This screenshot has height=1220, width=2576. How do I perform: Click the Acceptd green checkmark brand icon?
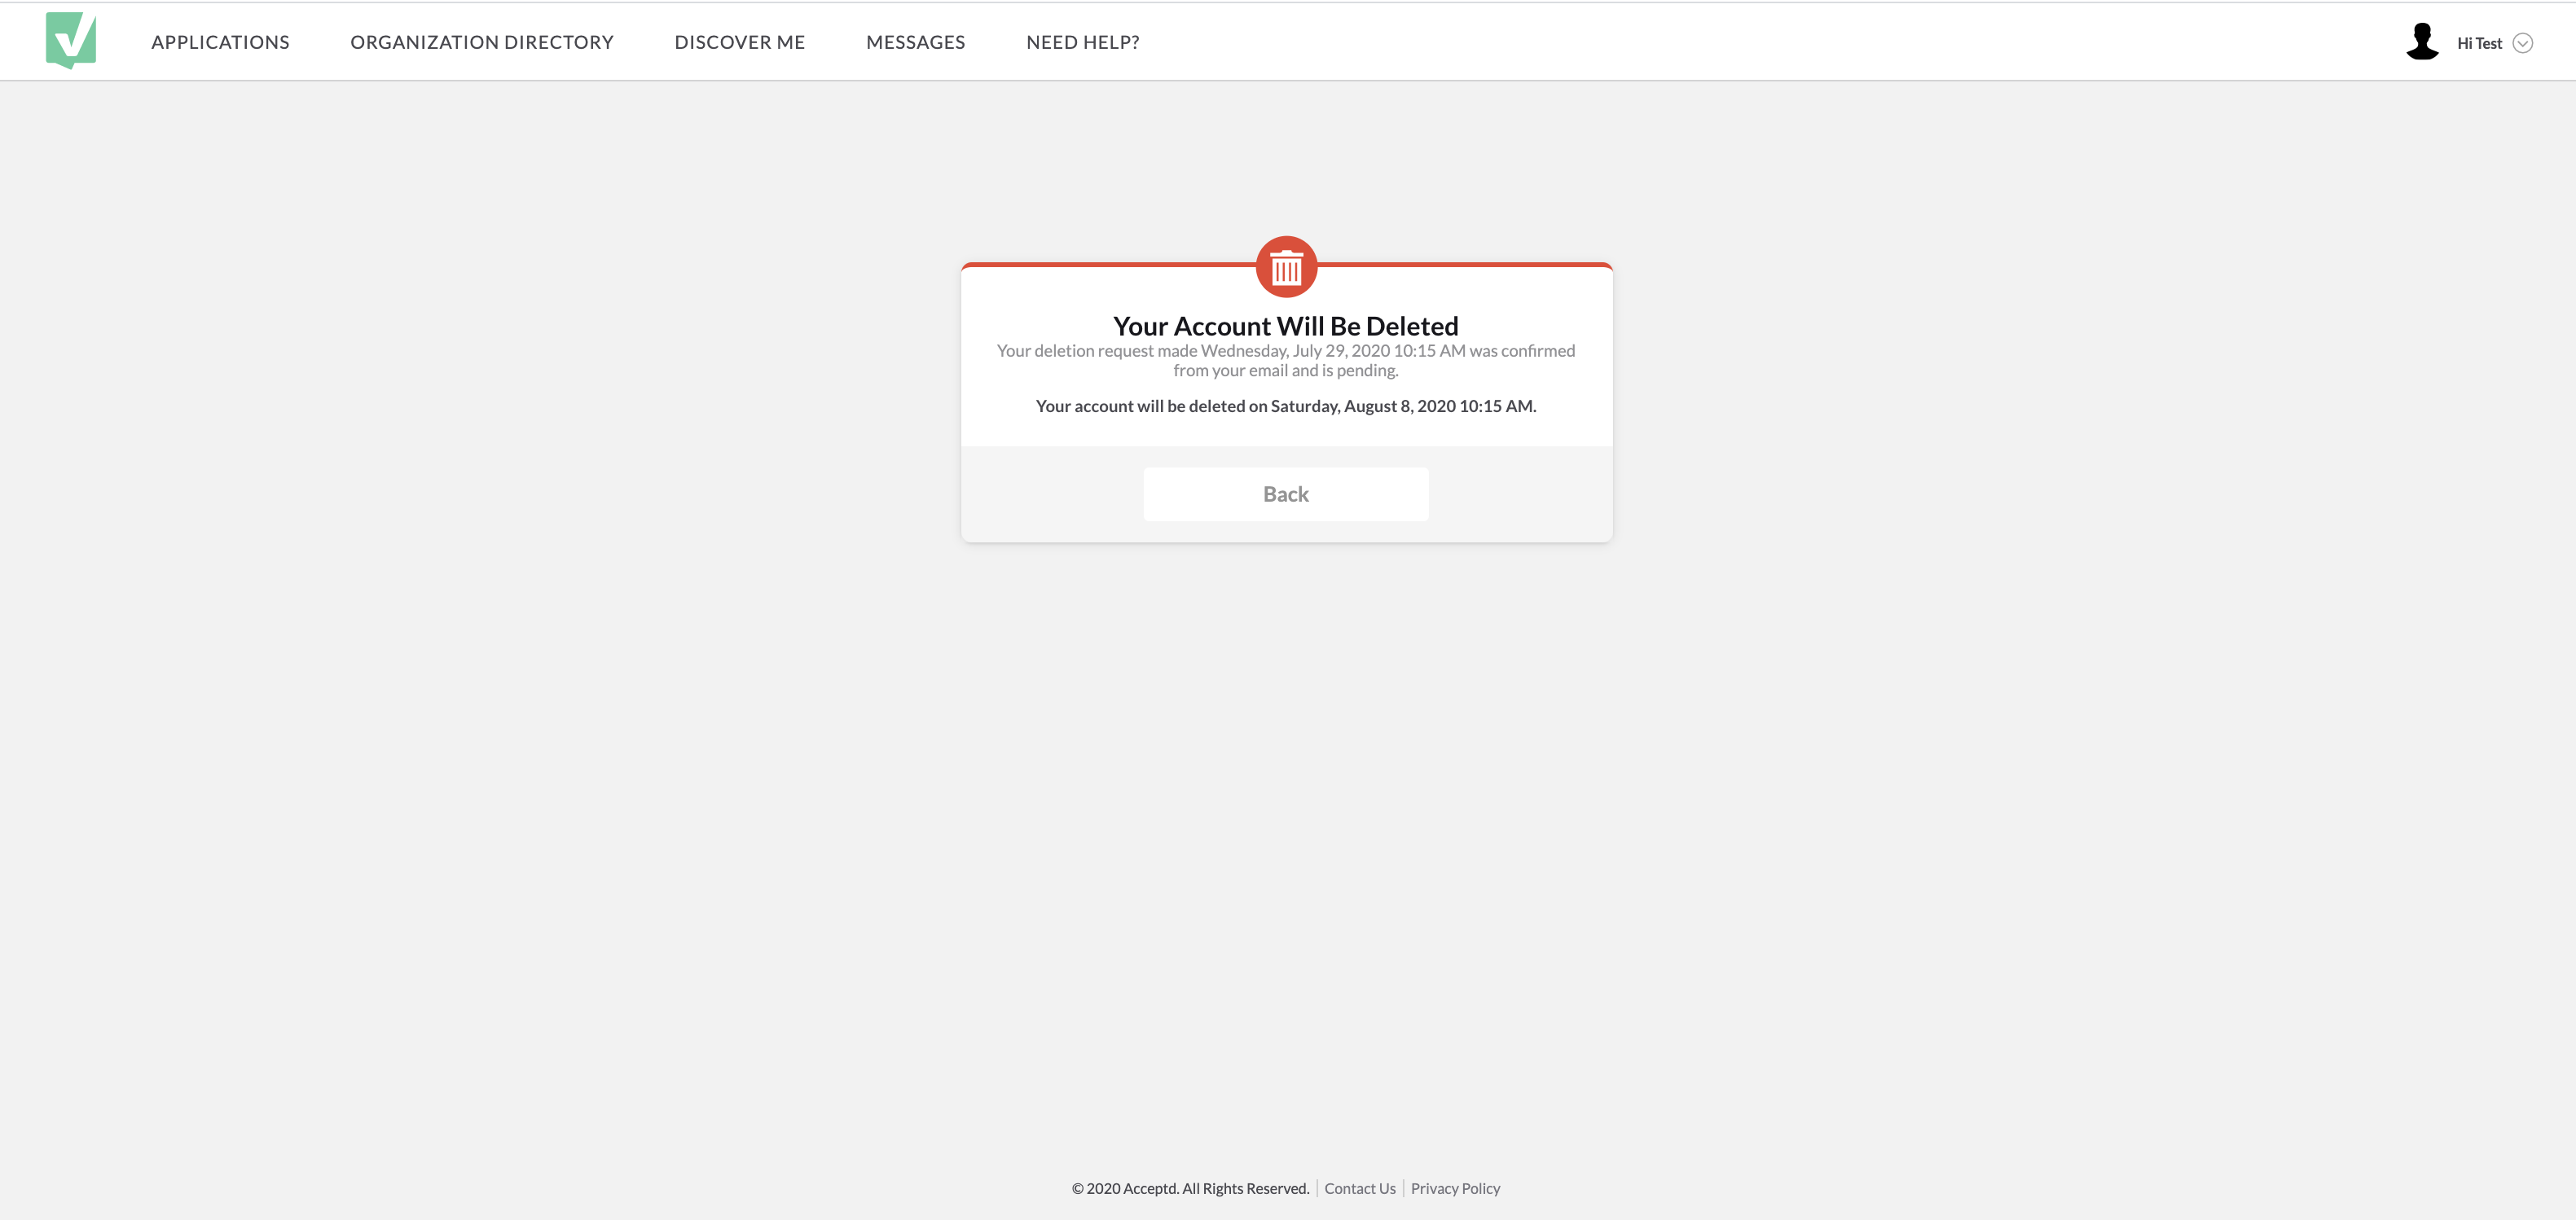[71, 41]
